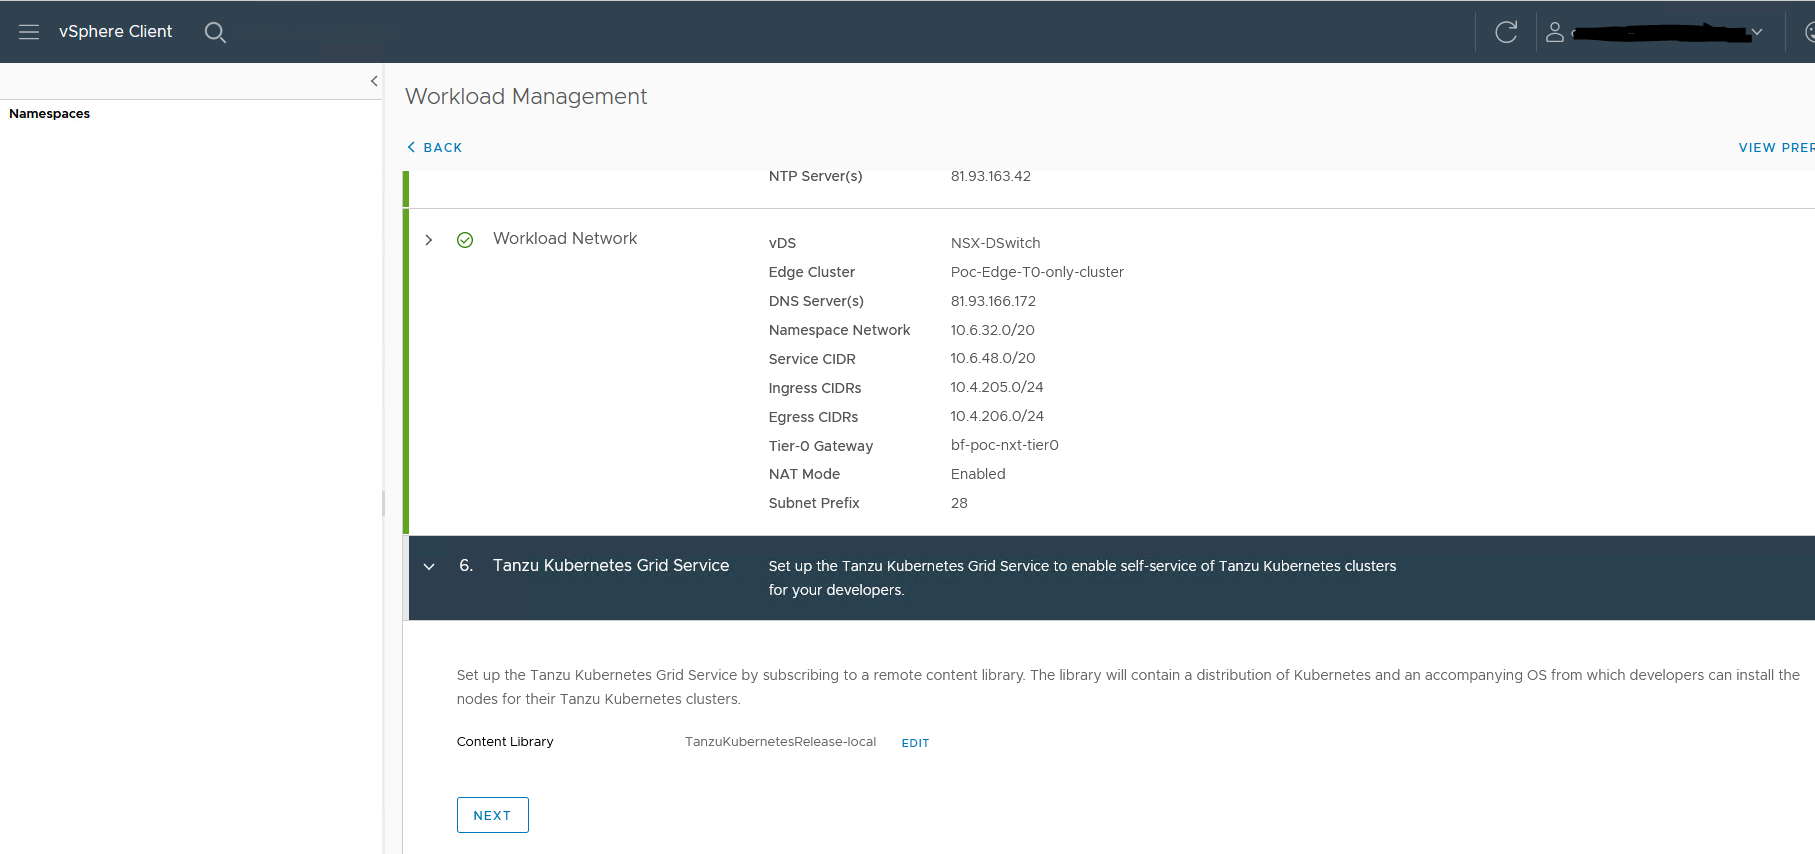This screenshot has height=854, width=1815.
Task: Click the Edge Cluster label
Action: pos(812,272)
